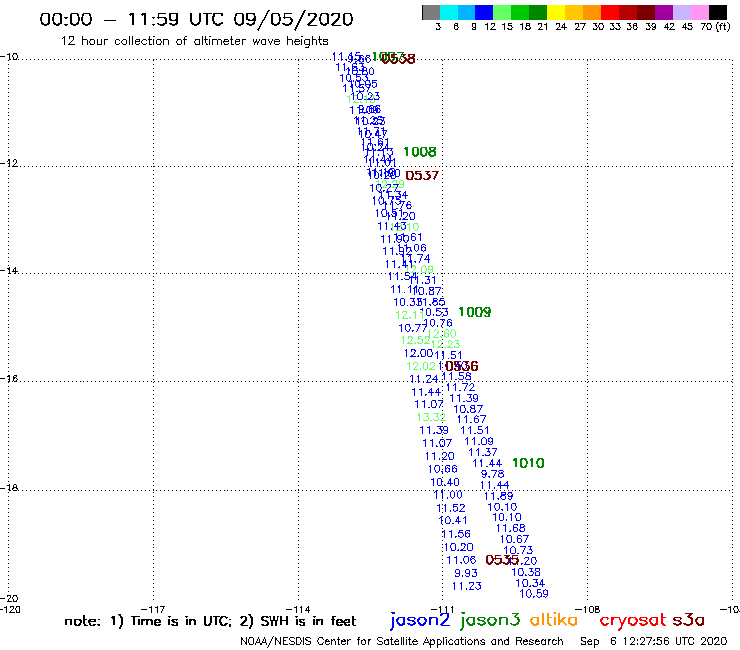Click the -14 latitude axis label
740x650 pixels.
9,270
